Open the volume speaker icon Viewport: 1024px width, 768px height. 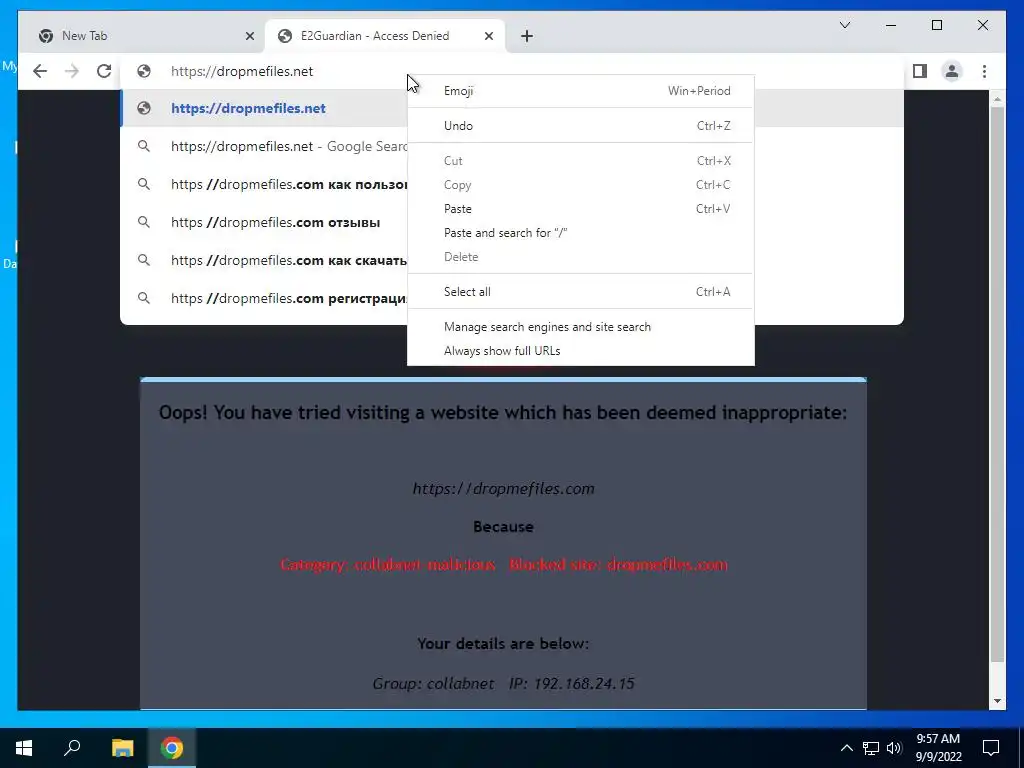894,748
